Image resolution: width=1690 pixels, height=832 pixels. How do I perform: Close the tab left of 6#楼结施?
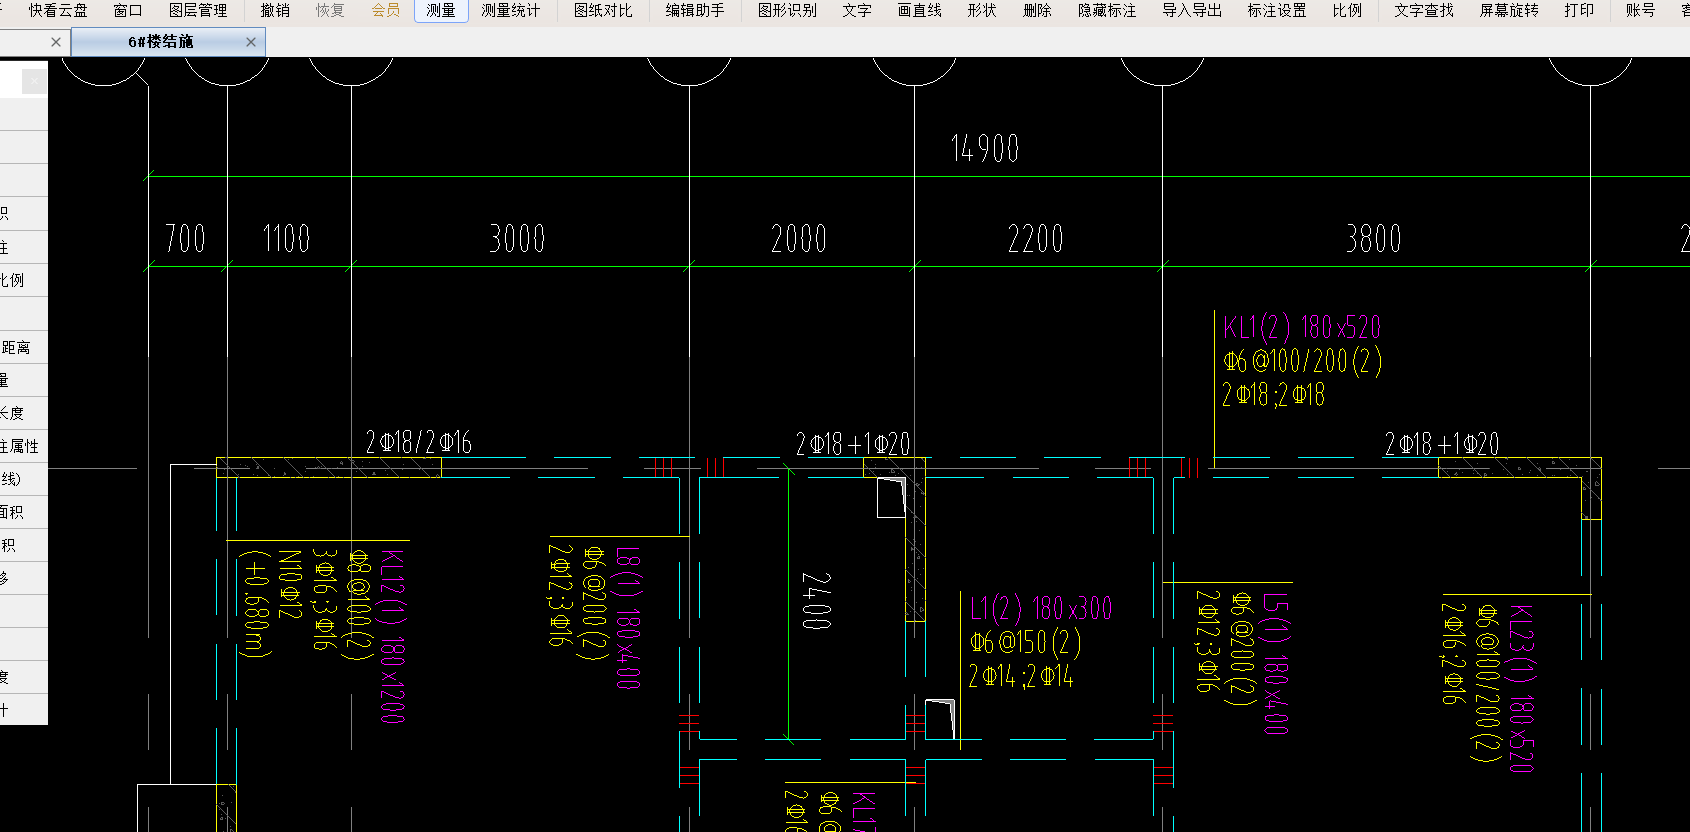(56, 42)
